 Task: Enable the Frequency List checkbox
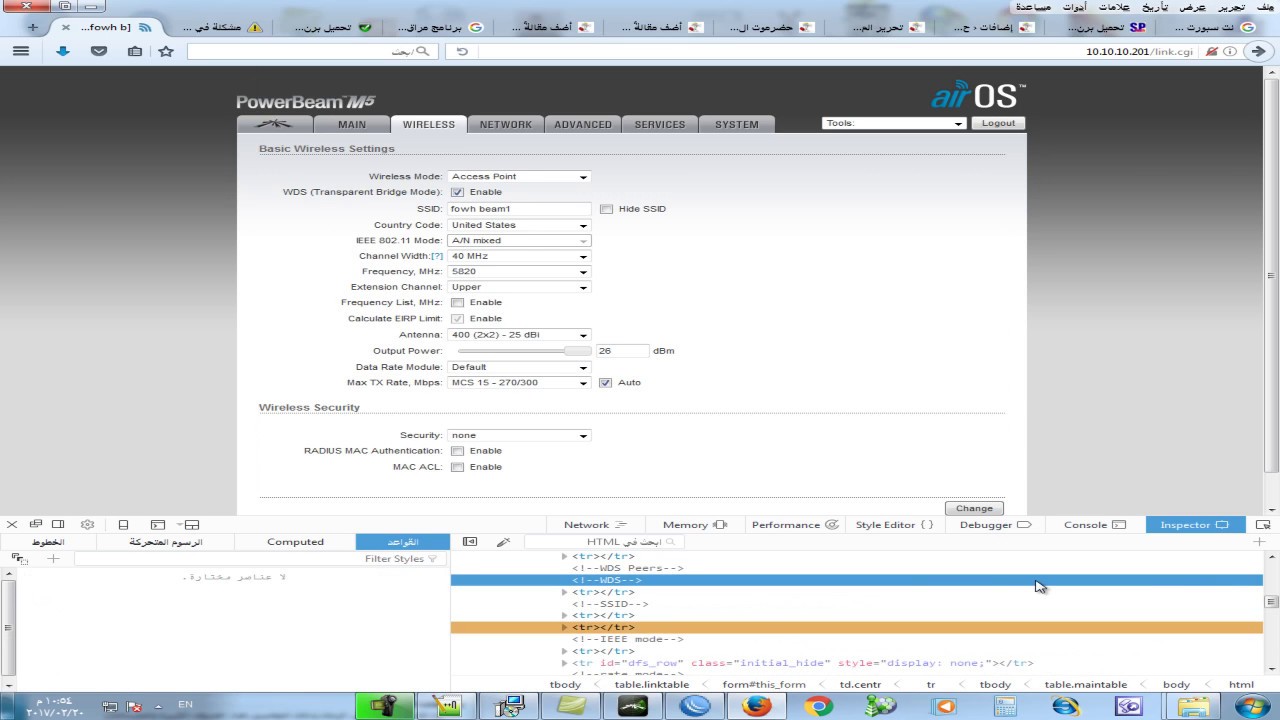(457, 302)
